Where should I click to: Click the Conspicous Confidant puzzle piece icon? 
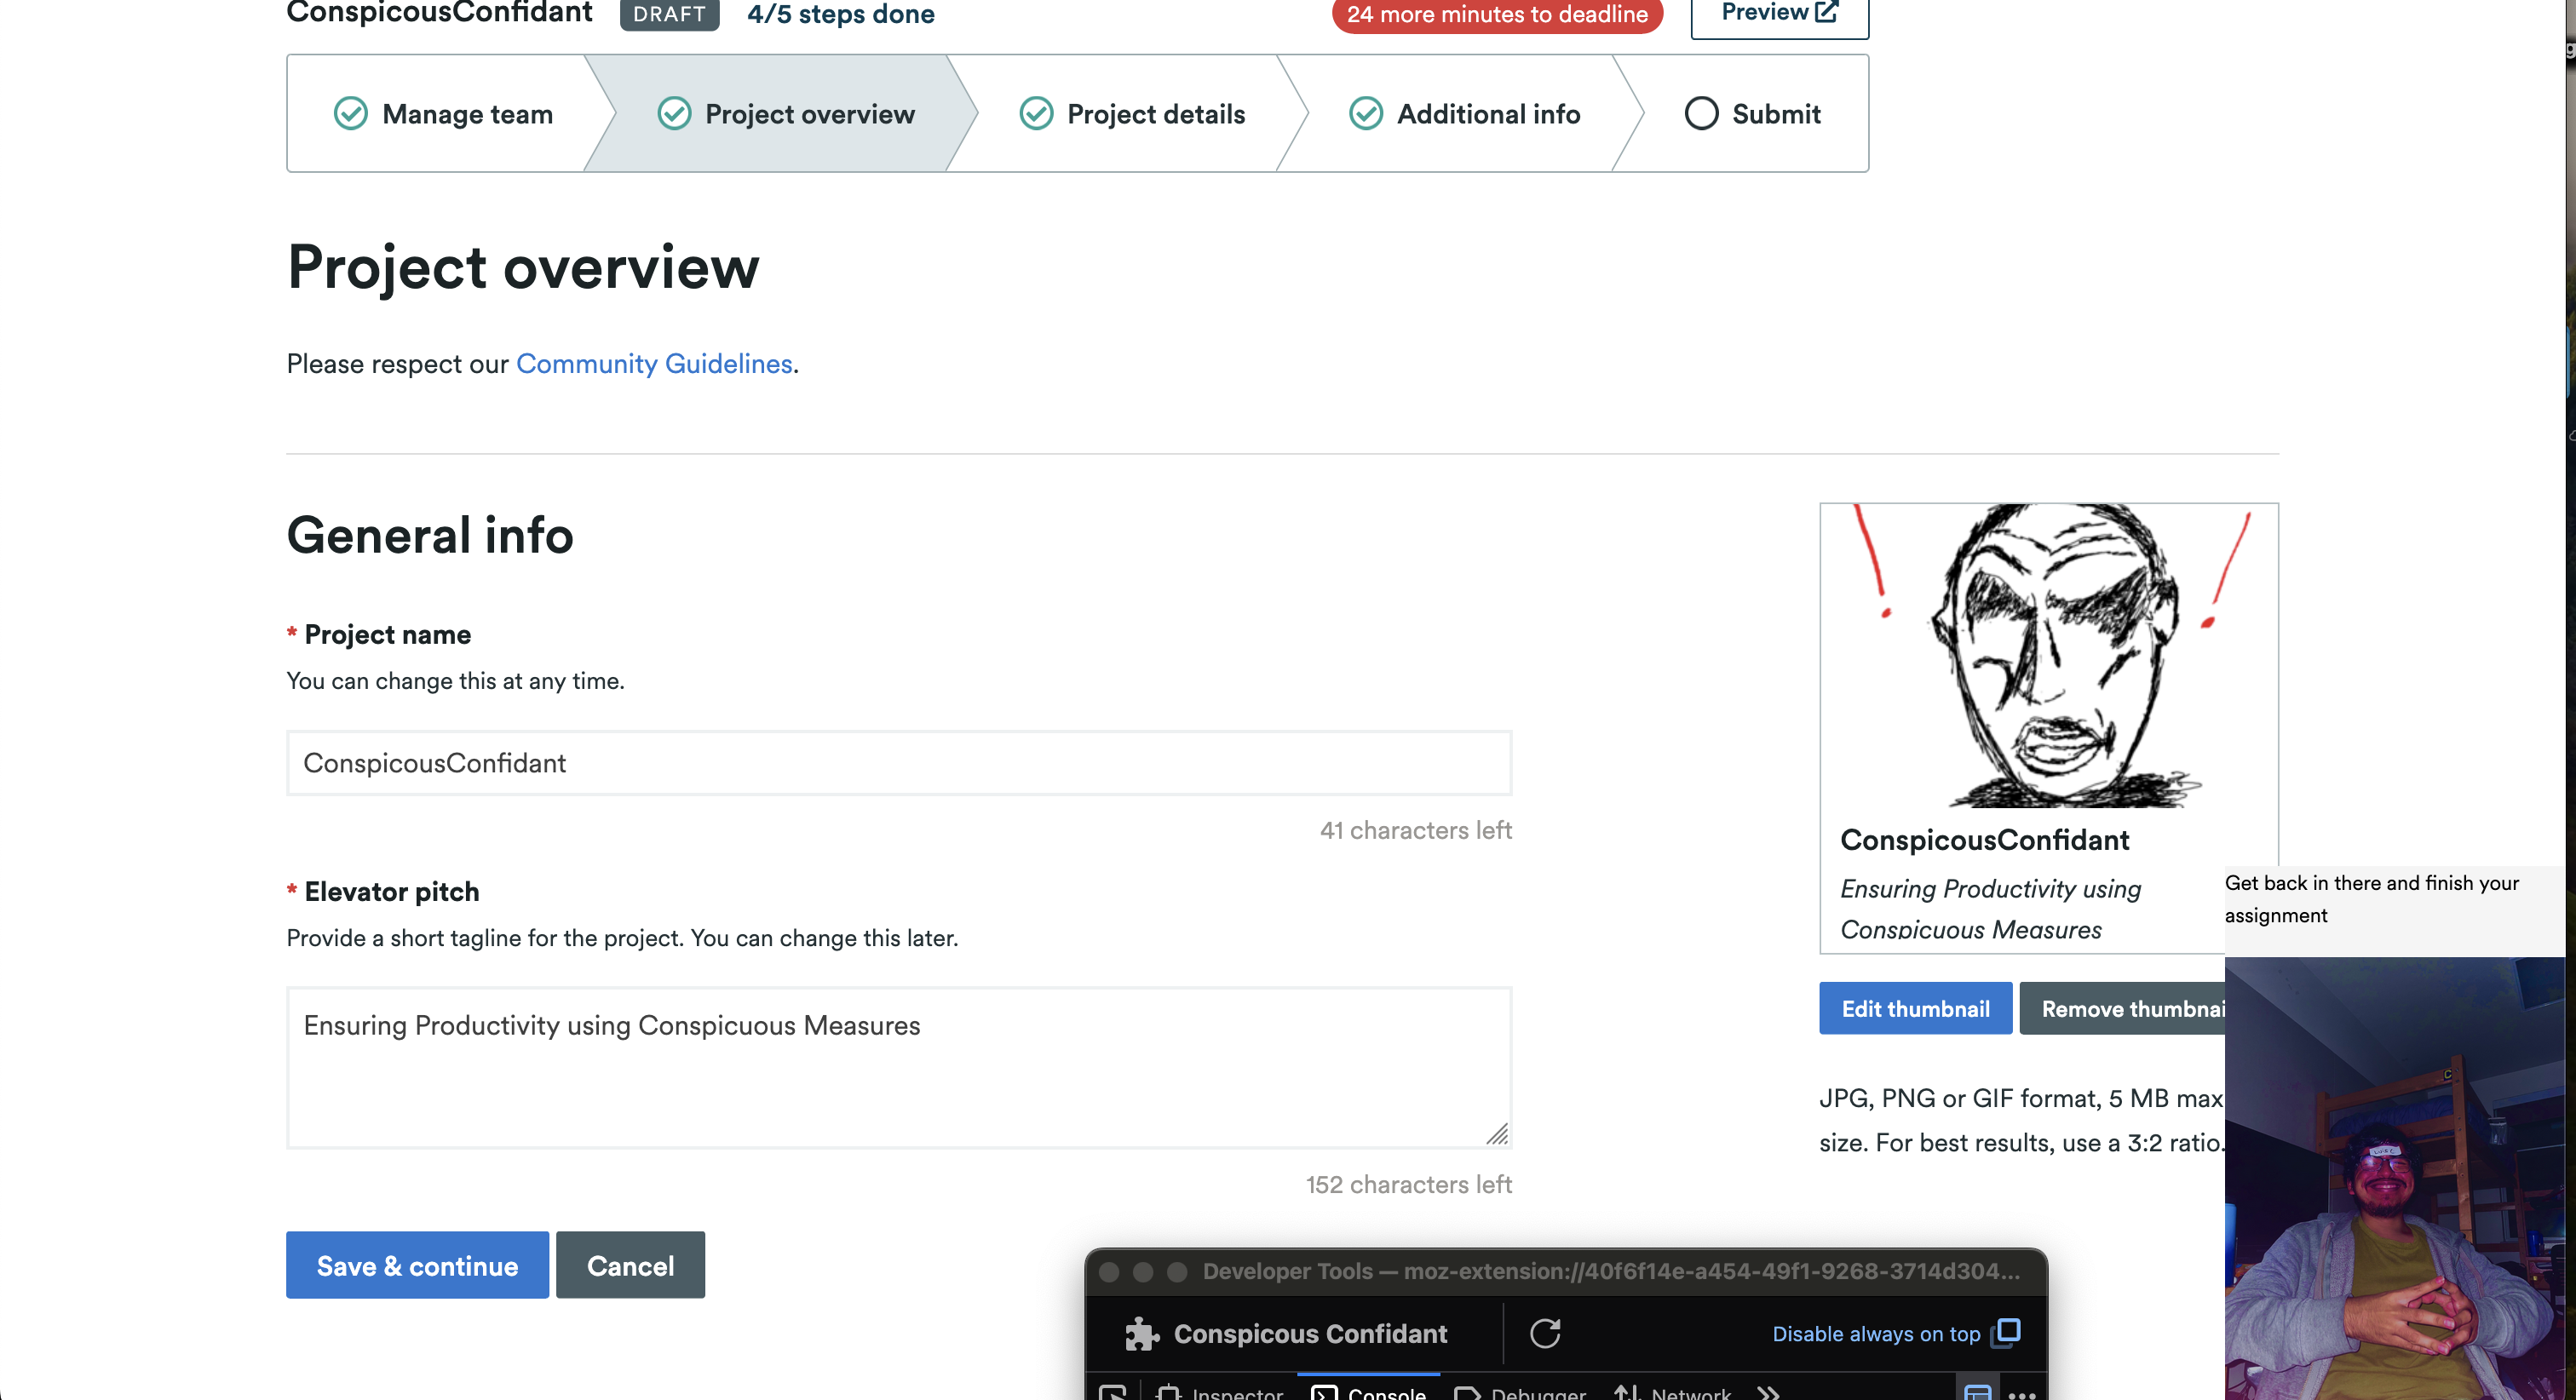[x=1141, y=1334]
